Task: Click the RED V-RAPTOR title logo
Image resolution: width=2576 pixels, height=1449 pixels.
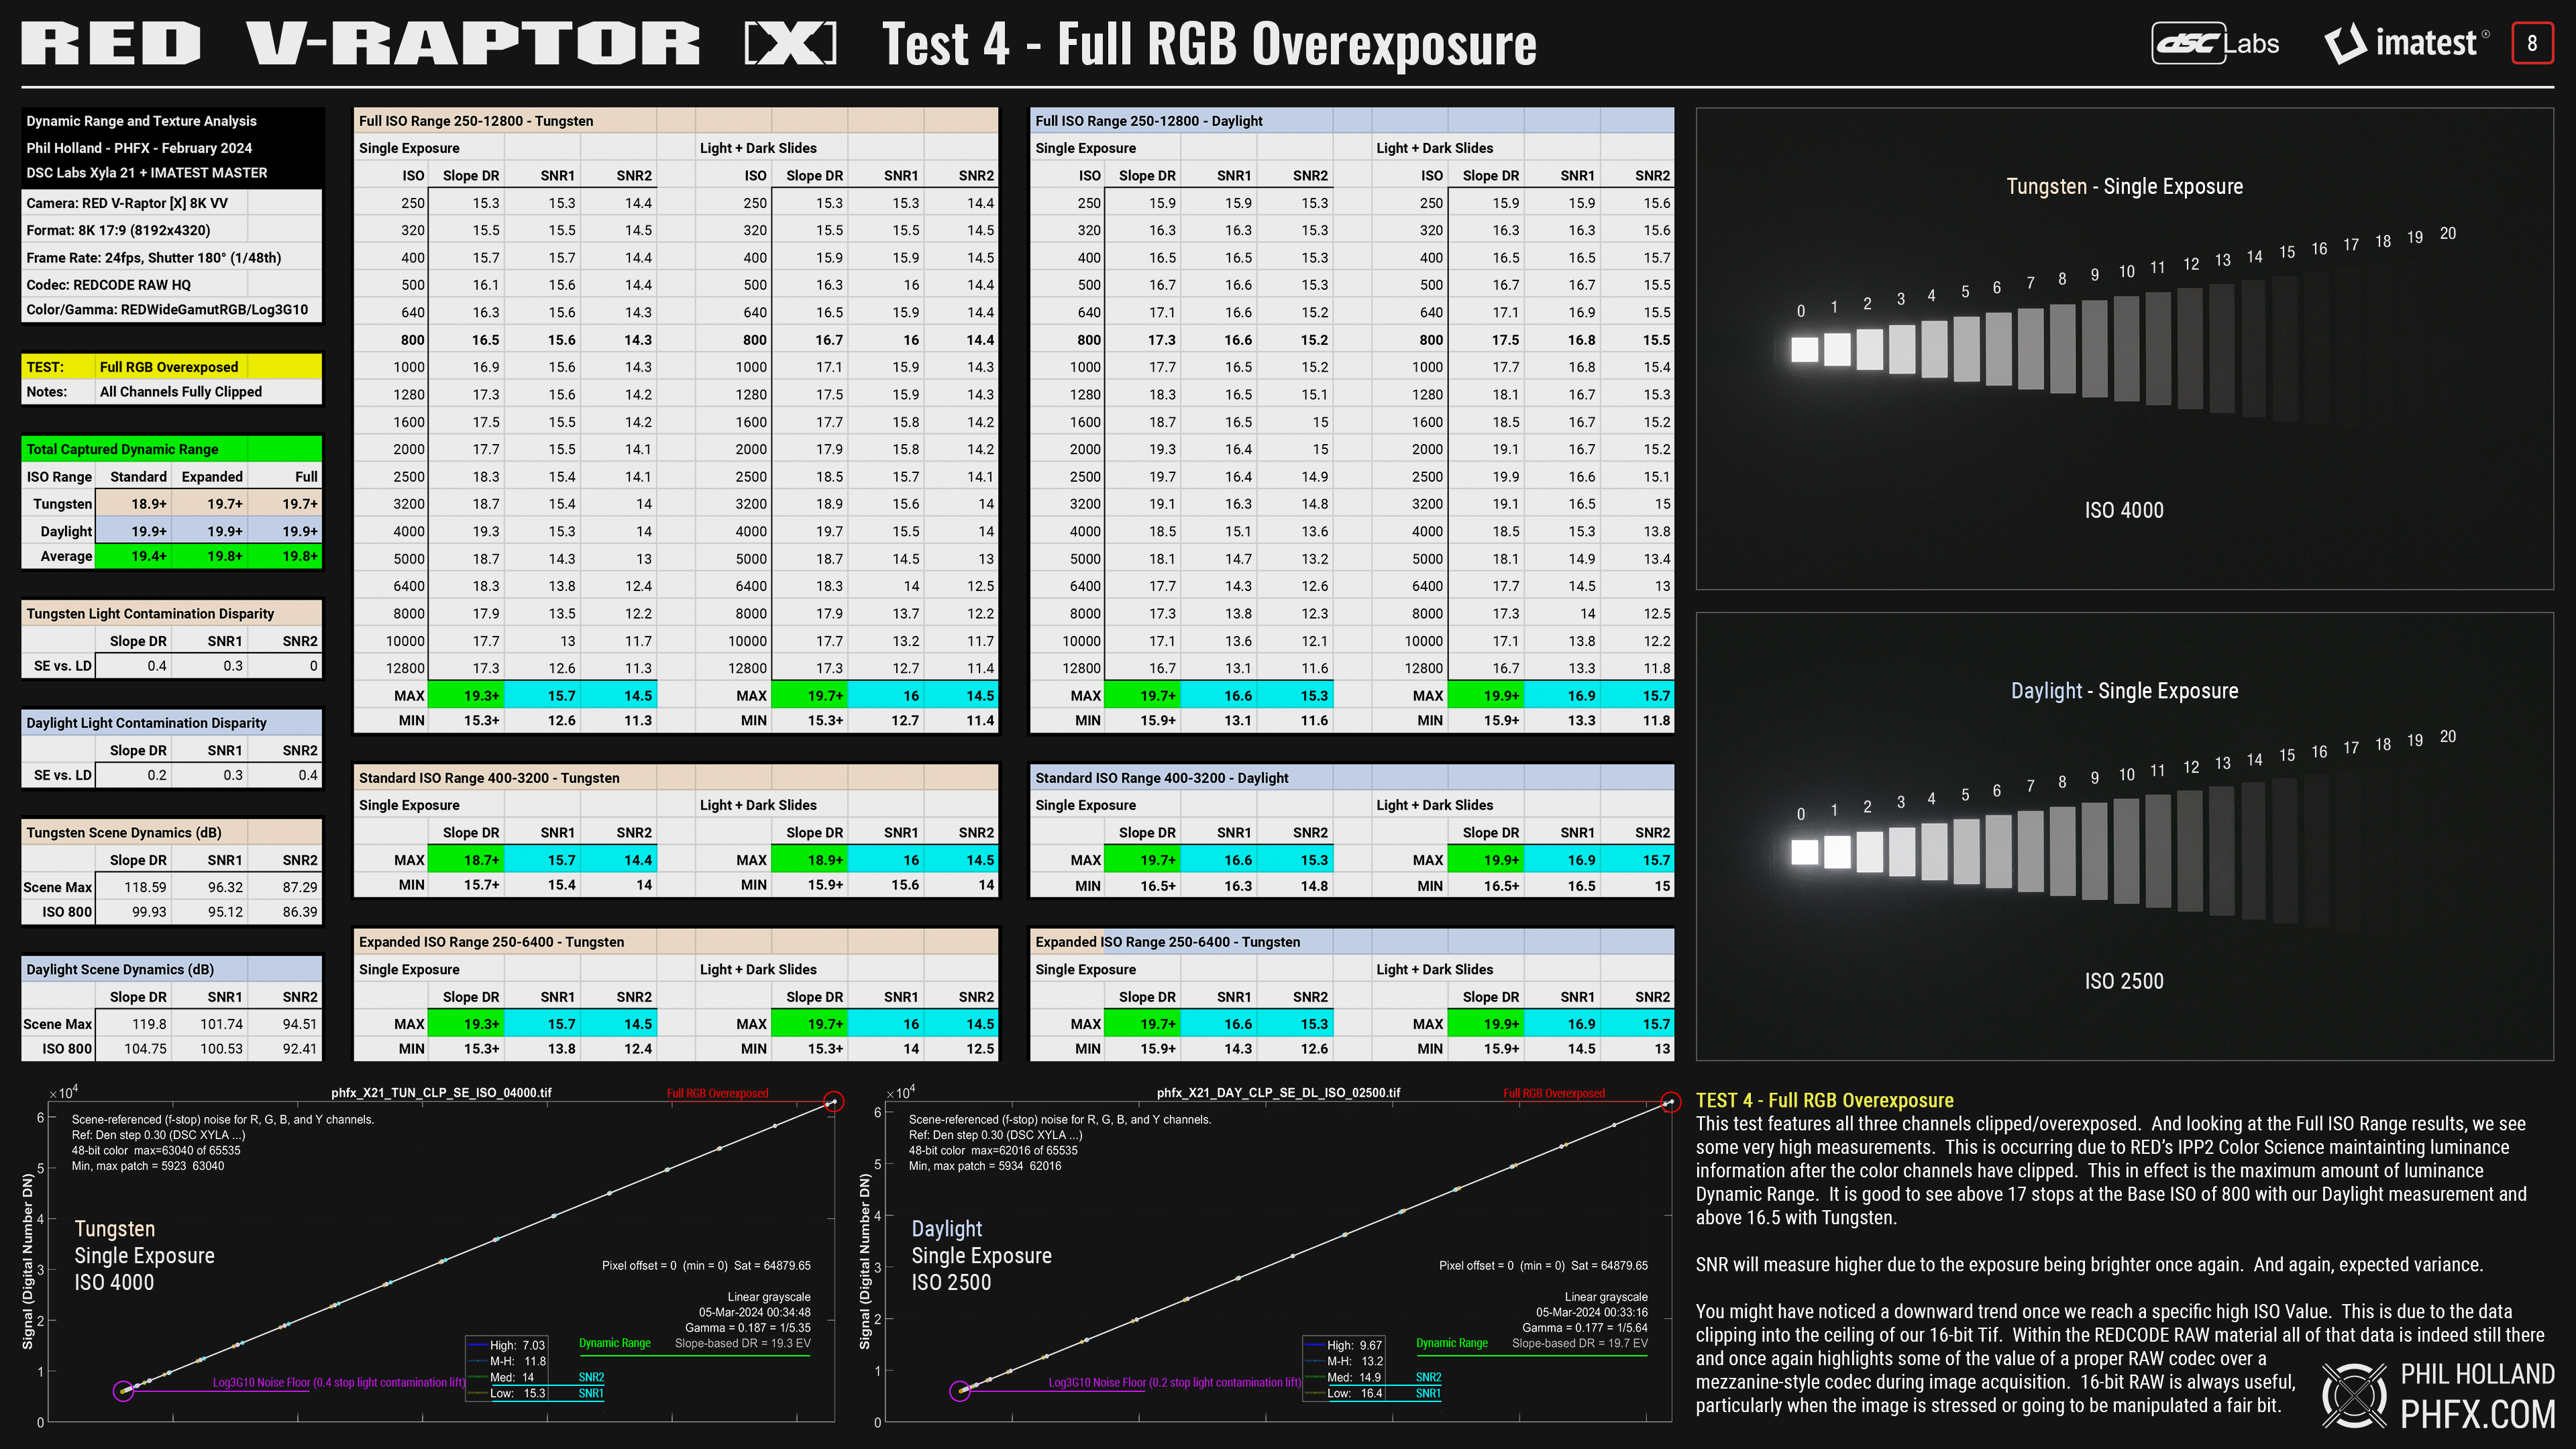Action: [360, 43]
